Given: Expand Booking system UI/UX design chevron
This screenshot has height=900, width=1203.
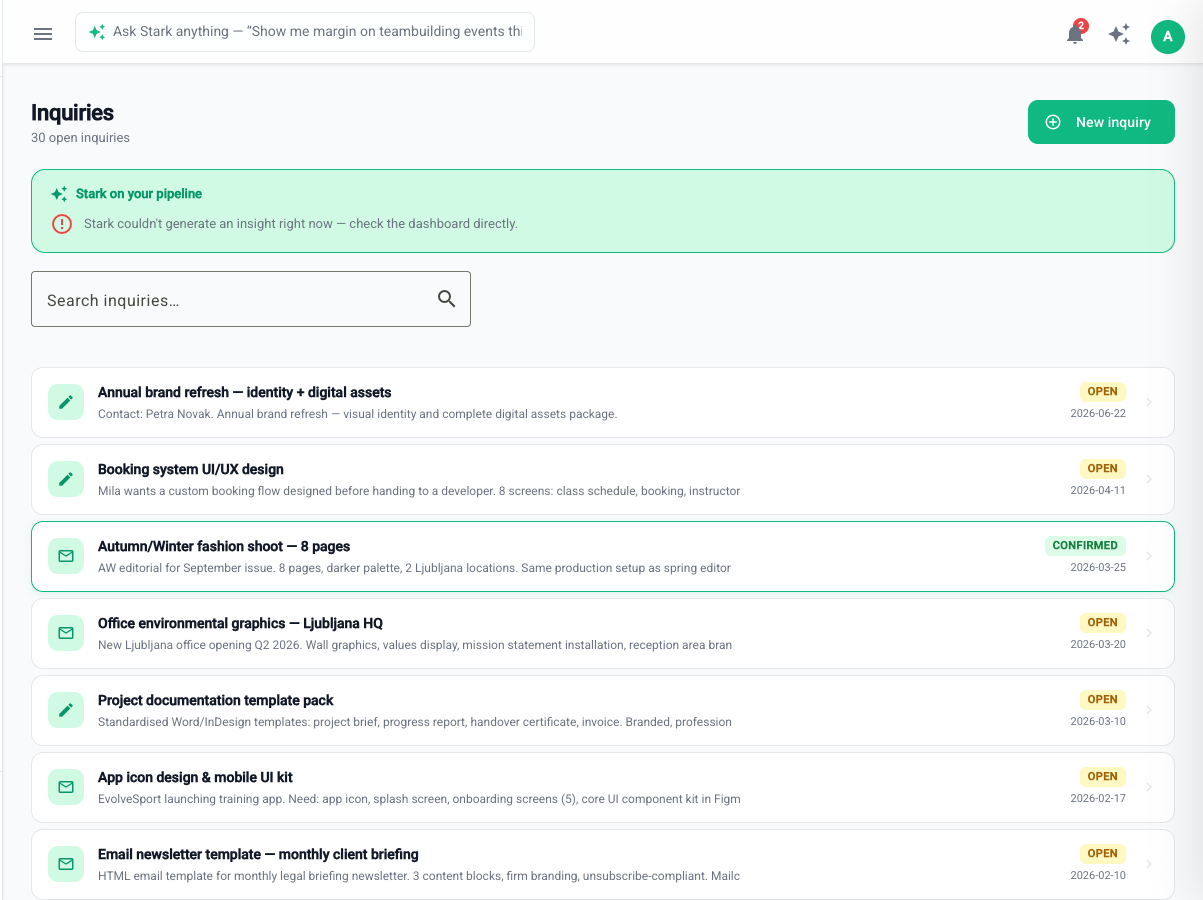Looking at the screenshot, I should [x=1149, y=479].
